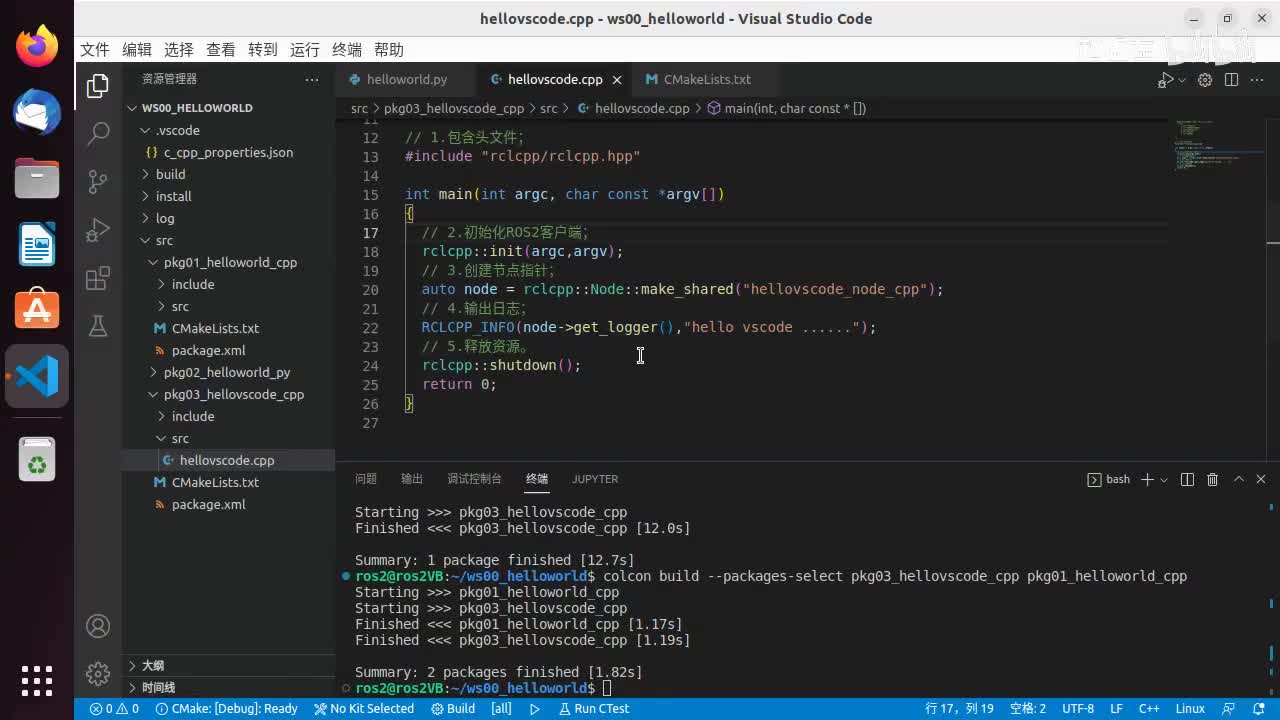Open the Search view in activity bar

(98, 133)
